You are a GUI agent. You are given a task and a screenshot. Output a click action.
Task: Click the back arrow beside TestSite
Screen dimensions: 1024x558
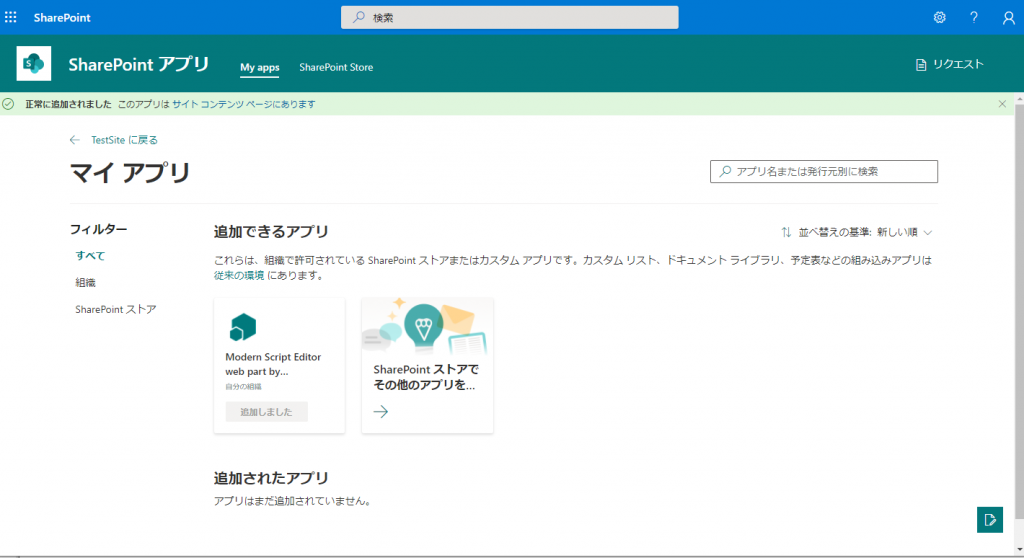pyautogui.click(x=74, y=140)
